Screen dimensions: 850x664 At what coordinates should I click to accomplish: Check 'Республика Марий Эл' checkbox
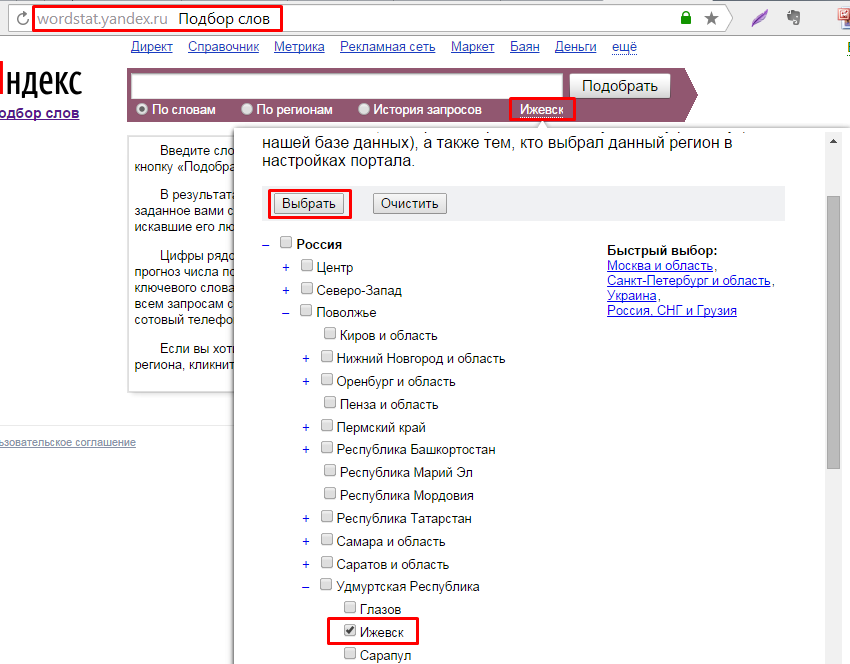(x=330, y=470)
